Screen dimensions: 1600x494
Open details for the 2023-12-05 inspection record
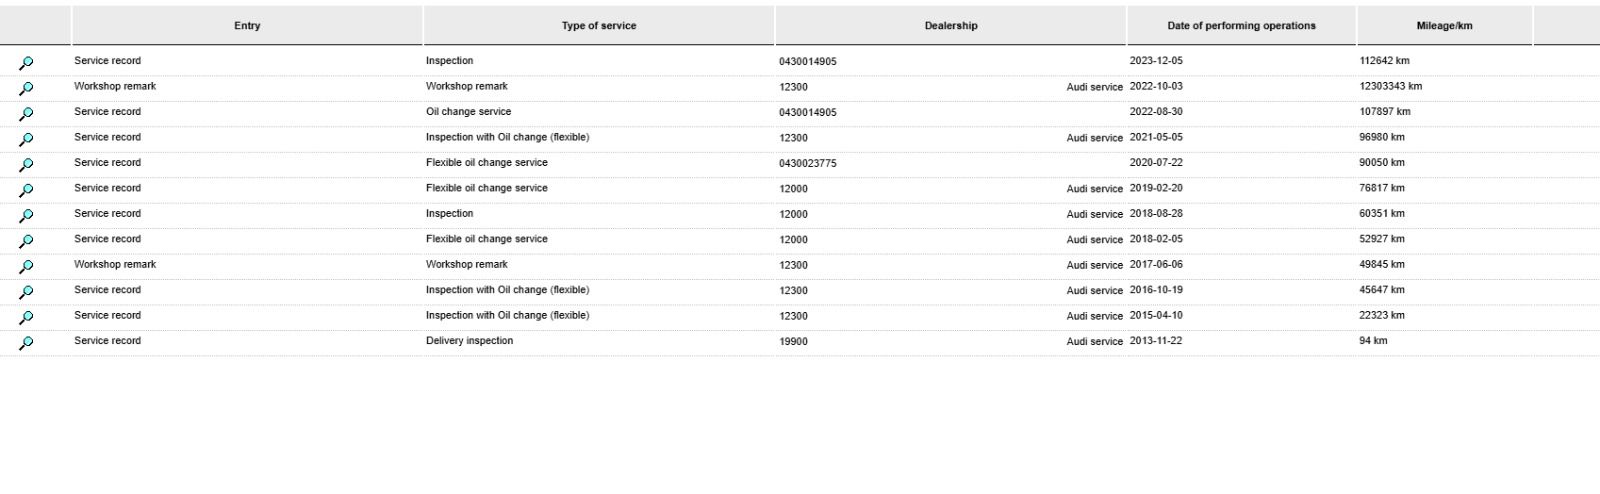pyautogui.click(x=26, y=63)
